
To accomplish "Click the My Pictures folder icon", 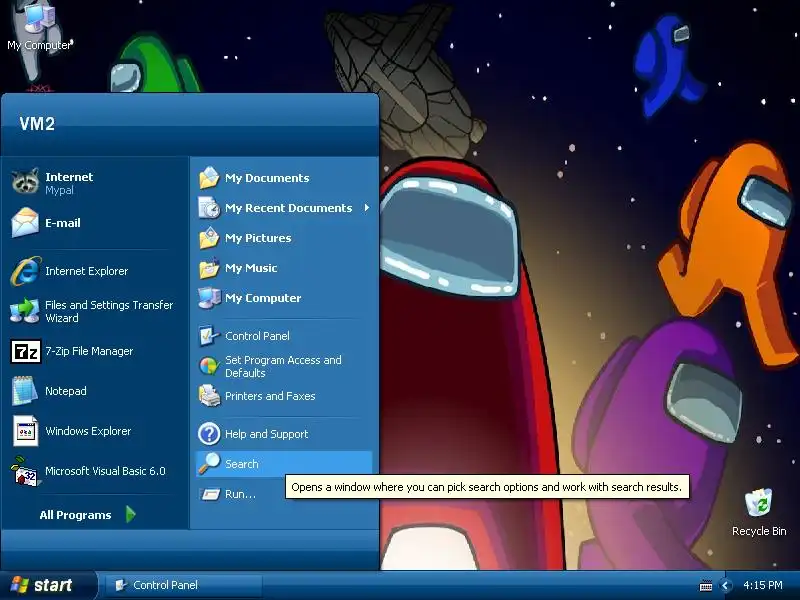I will 209,238.
